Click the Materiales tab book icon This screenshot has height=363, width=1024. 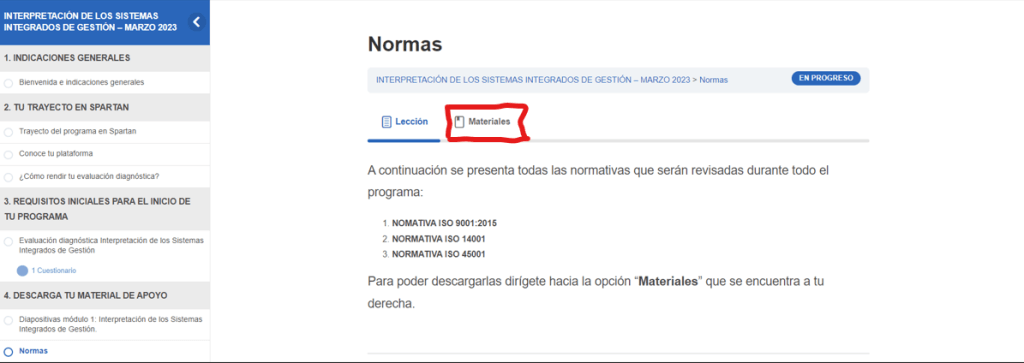459,121
